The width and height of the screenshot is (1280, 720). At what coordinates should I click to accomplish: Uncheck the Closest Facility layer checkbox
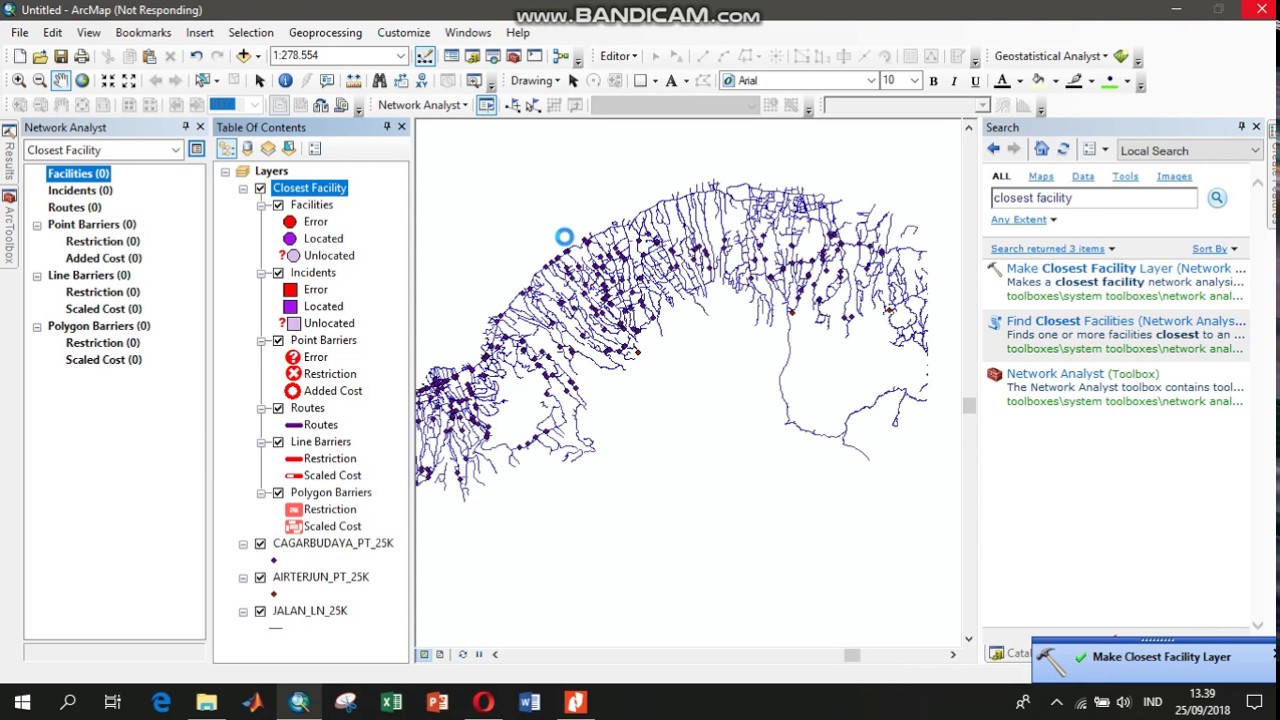point(261,188)
